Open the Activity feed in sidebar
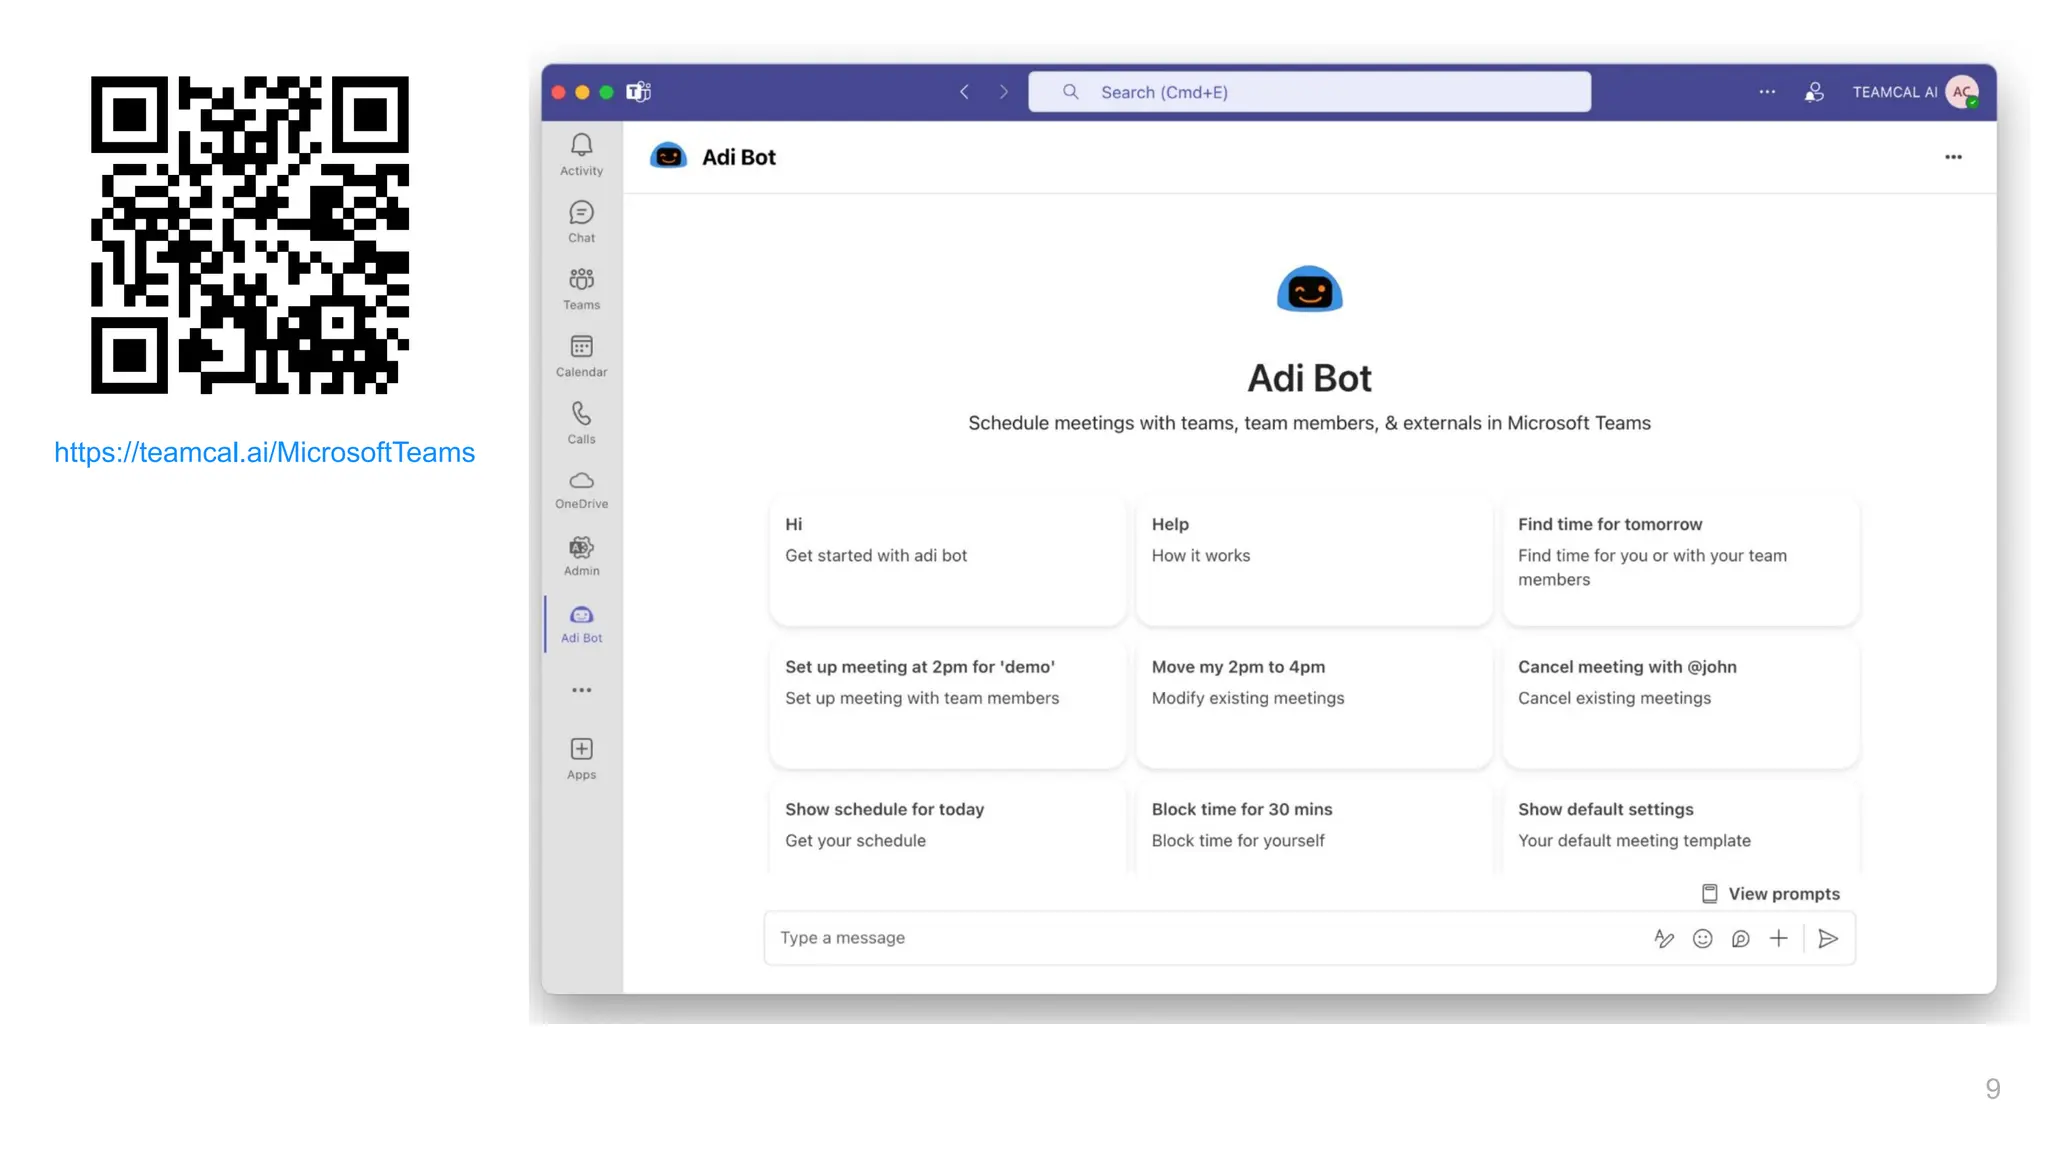This screenshot has height=1152, width=2048. tap(581, 155)
